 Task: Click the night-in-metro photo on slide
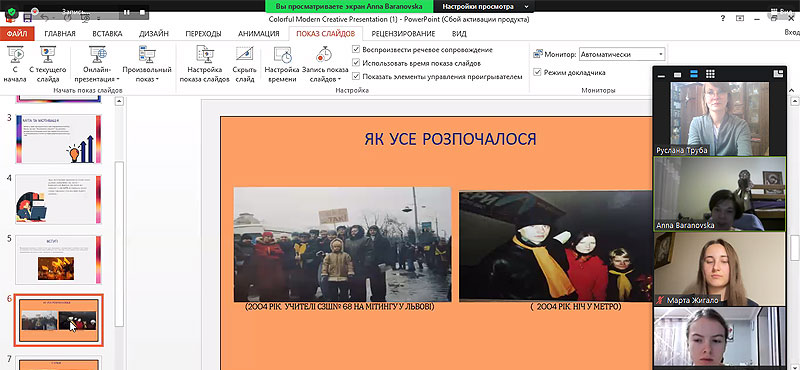coord(556,246)
